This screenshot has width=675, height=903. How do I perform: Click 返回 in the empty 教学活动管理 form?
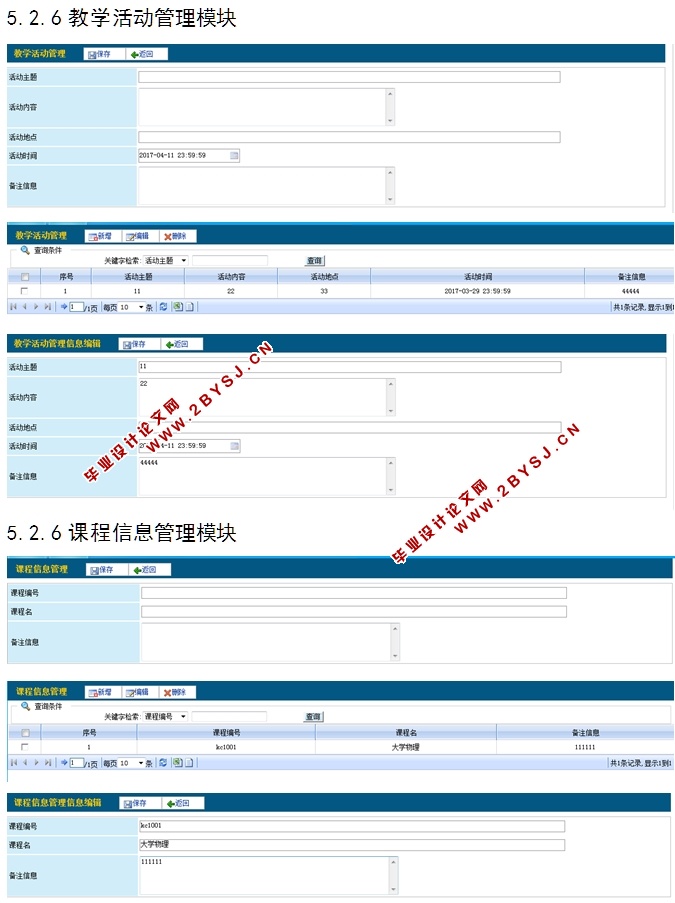coord(146,54)
